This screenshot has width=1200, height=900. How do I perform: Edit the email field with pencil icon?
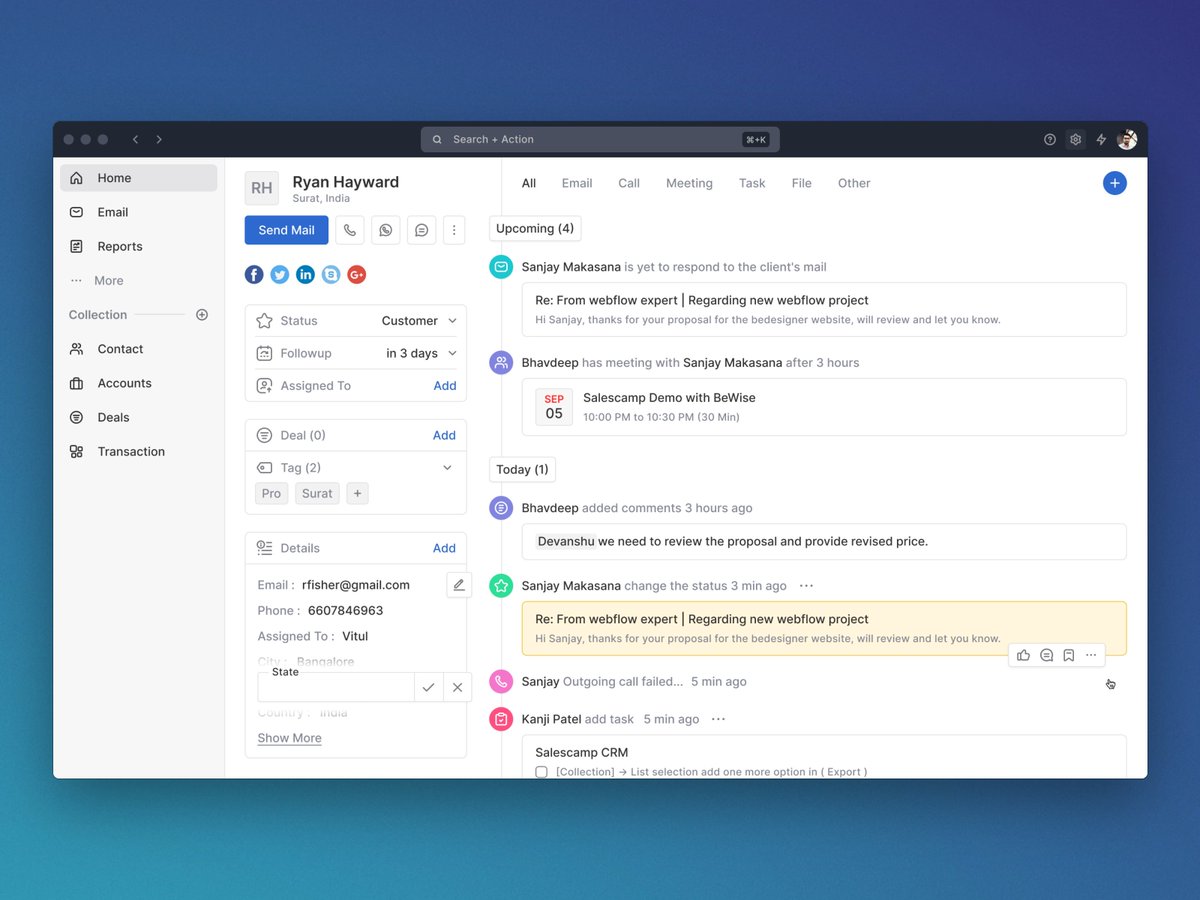(459, 585)
